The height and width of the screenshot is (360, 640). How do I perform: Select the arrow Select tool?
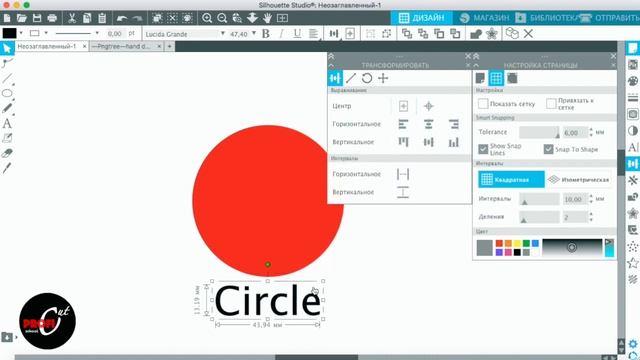pos(7,48)
